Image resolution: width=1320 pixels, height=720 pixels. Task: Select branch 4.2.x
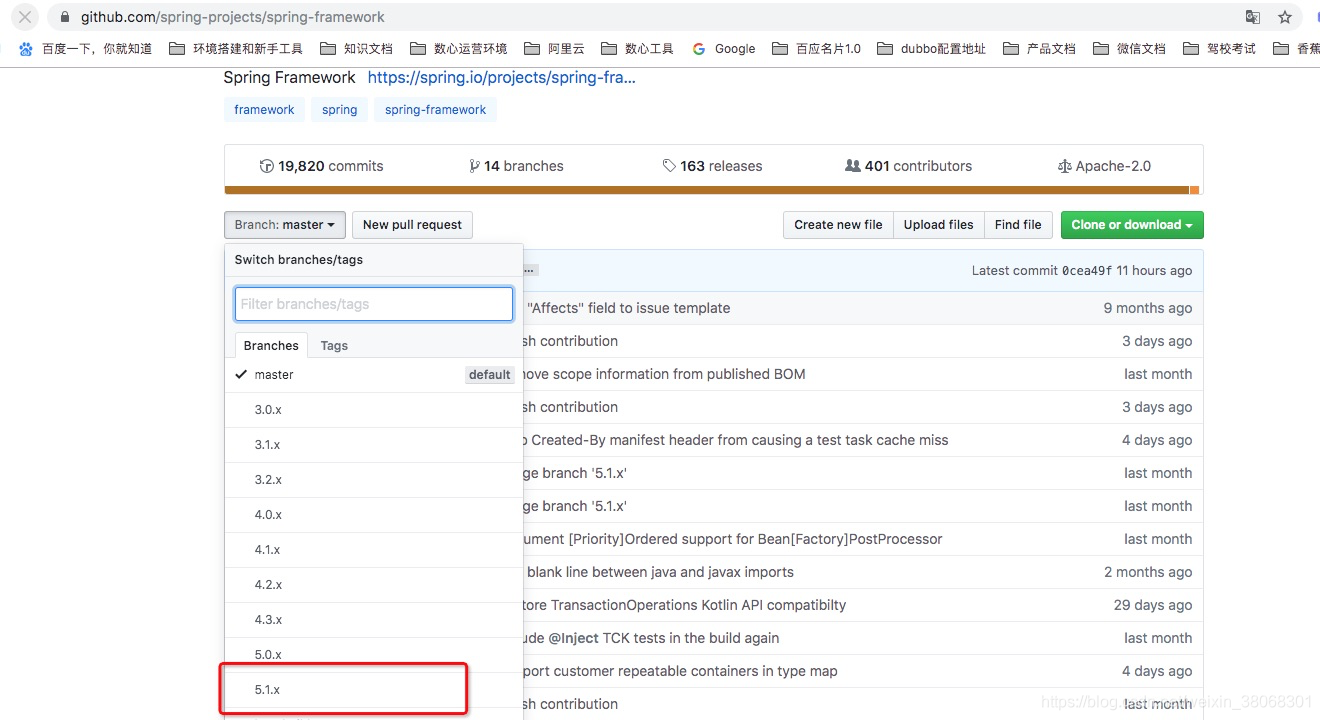(374, 585)
